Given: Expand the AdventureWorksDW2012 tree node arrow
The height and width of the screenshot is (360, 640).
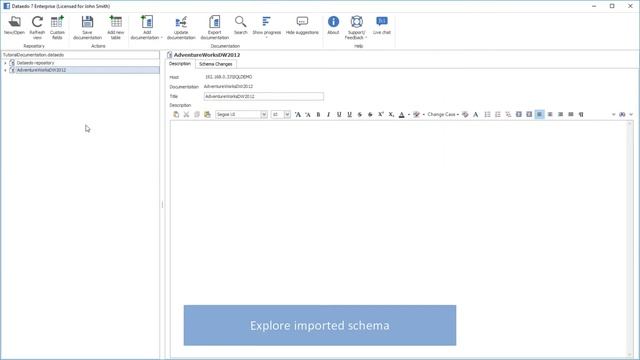Looking at the screenshot, I should [5, 70].
